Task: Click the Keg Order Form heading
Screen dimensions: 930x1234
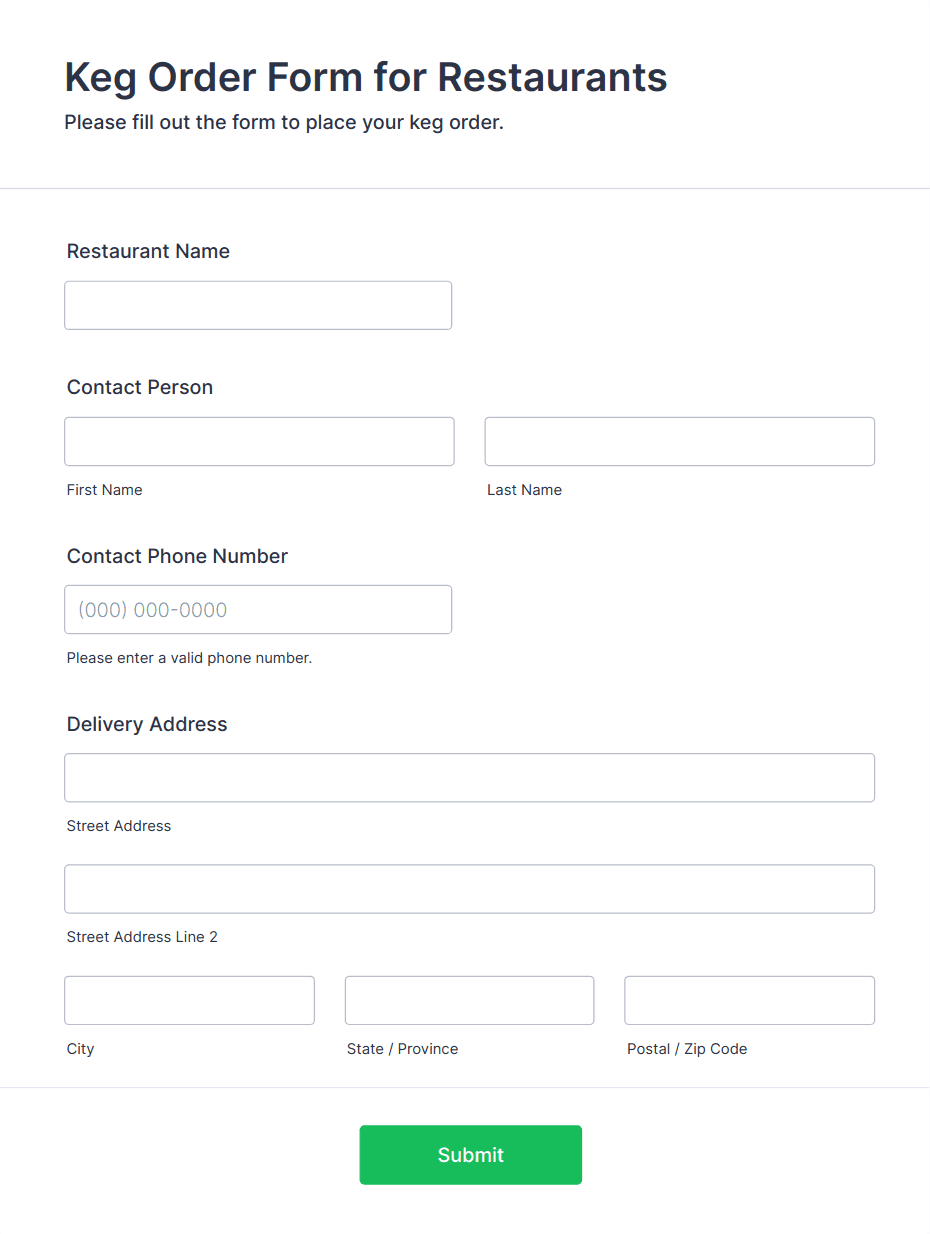Action: click(365, 77)
